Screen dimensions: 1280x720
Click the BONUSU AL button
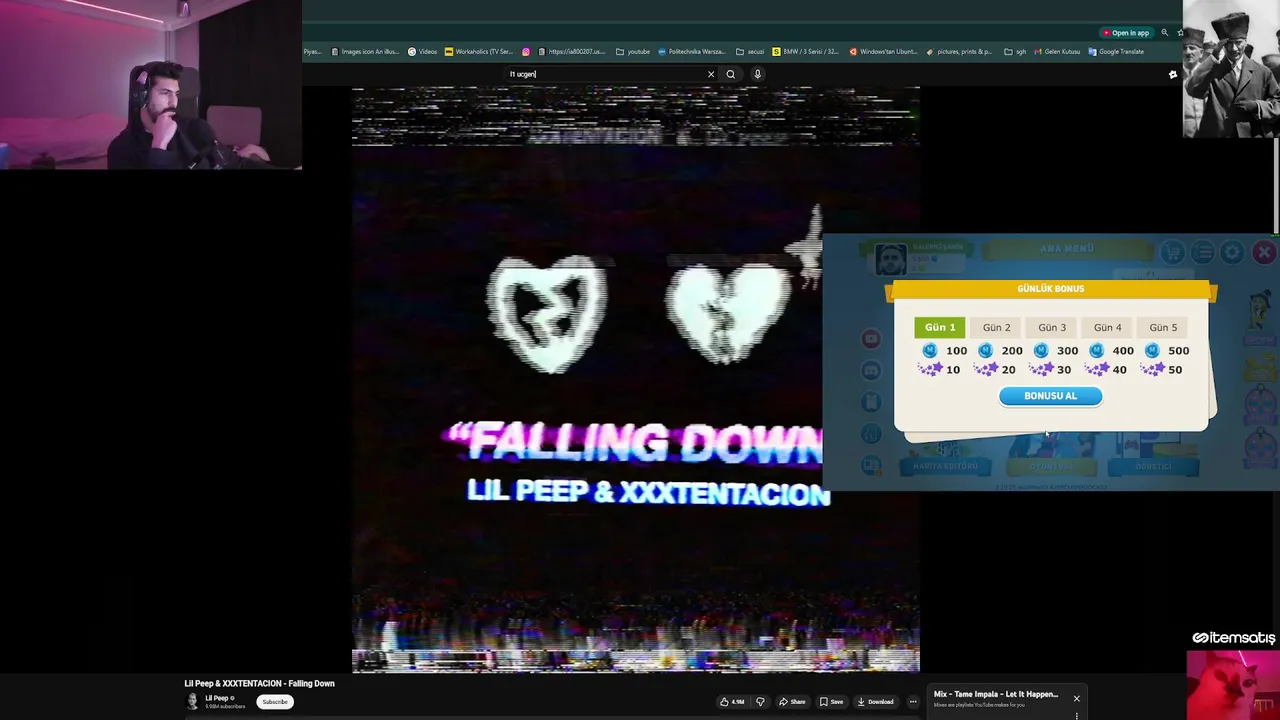coord(1050,396)
